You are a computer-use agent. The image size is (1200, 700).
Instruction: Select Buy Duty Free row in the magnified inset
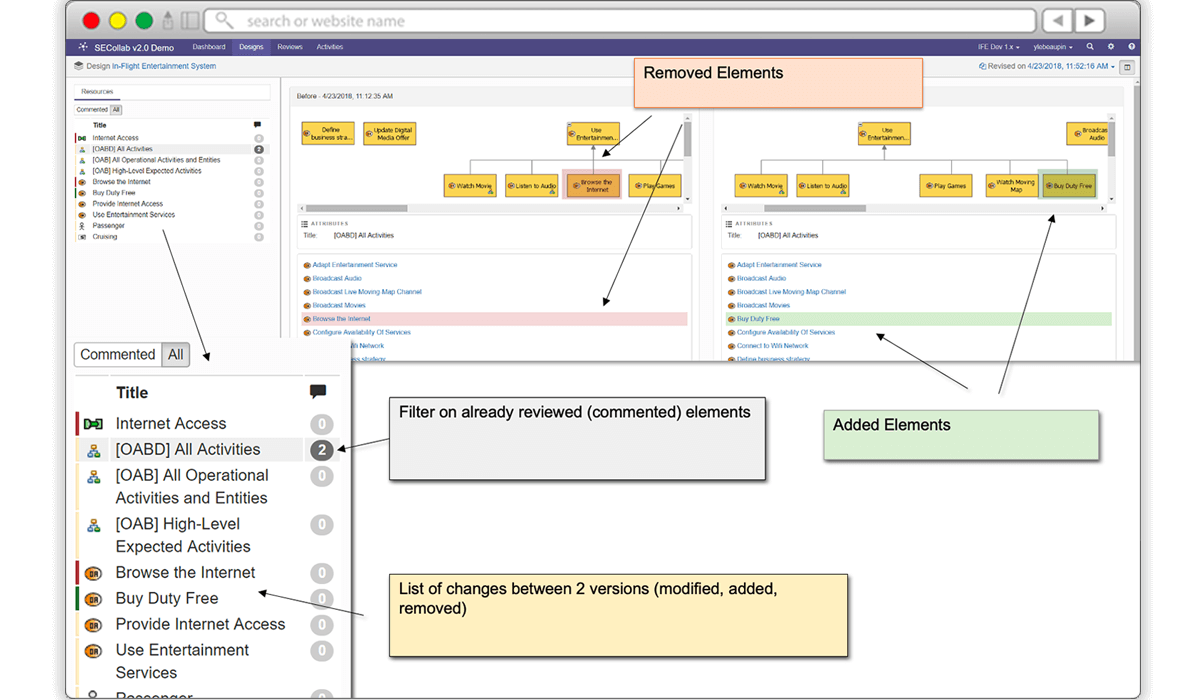[x=206, y=599]
